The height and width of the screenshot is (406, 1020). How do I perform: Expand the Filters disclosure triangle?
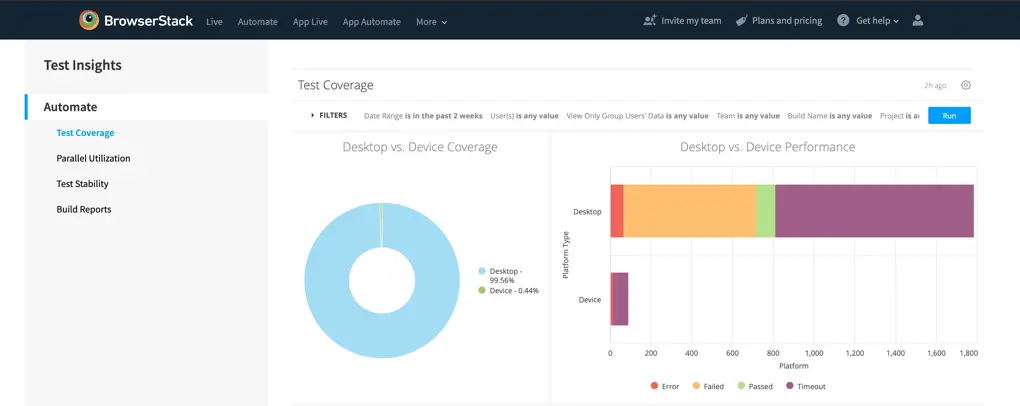[x=313, y=116]
